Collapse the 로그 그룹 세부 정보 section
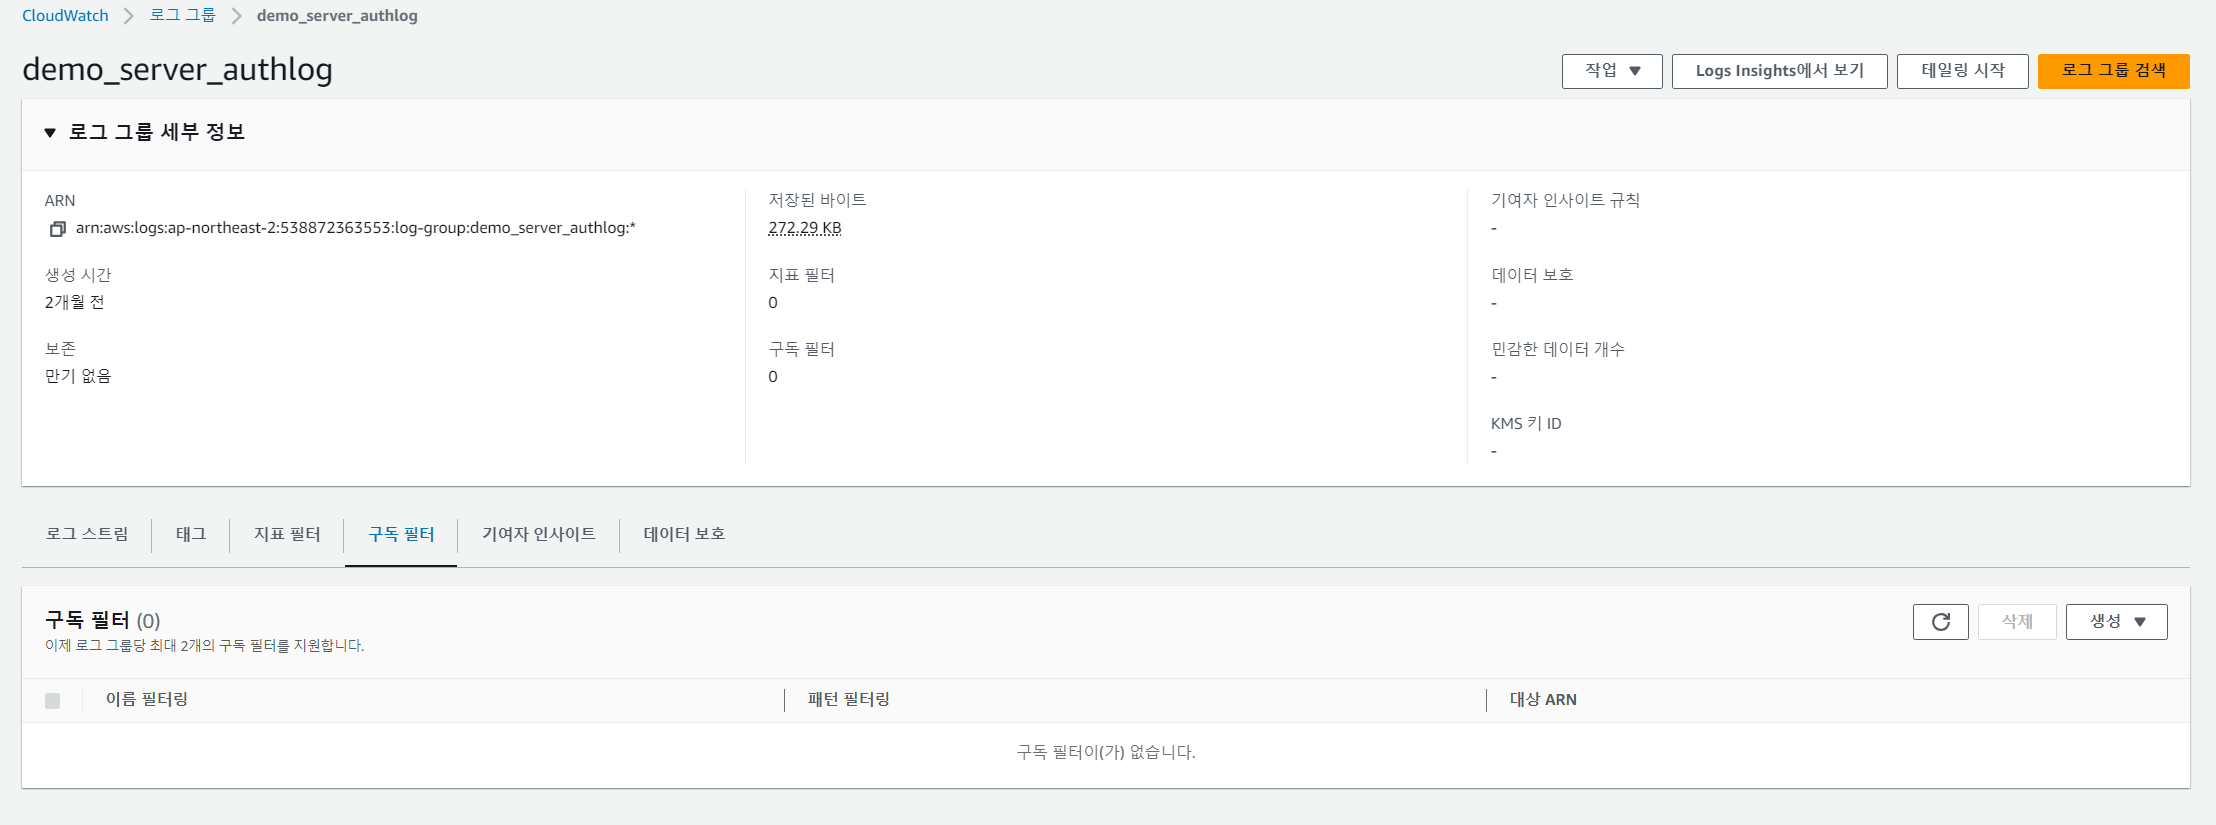The image size is (2216, 825). (50, 132)
